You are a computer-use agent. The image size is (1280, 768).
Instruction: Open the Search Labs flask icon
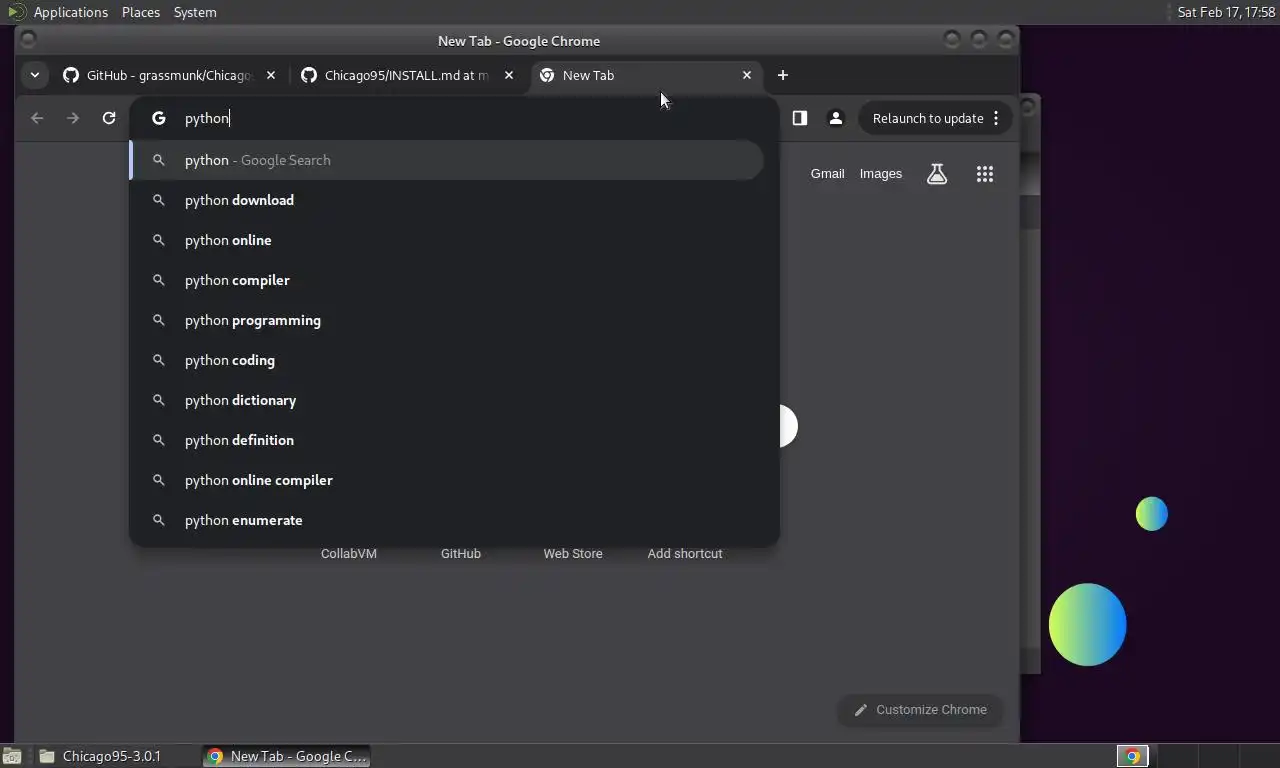click(x=937, y=174)
